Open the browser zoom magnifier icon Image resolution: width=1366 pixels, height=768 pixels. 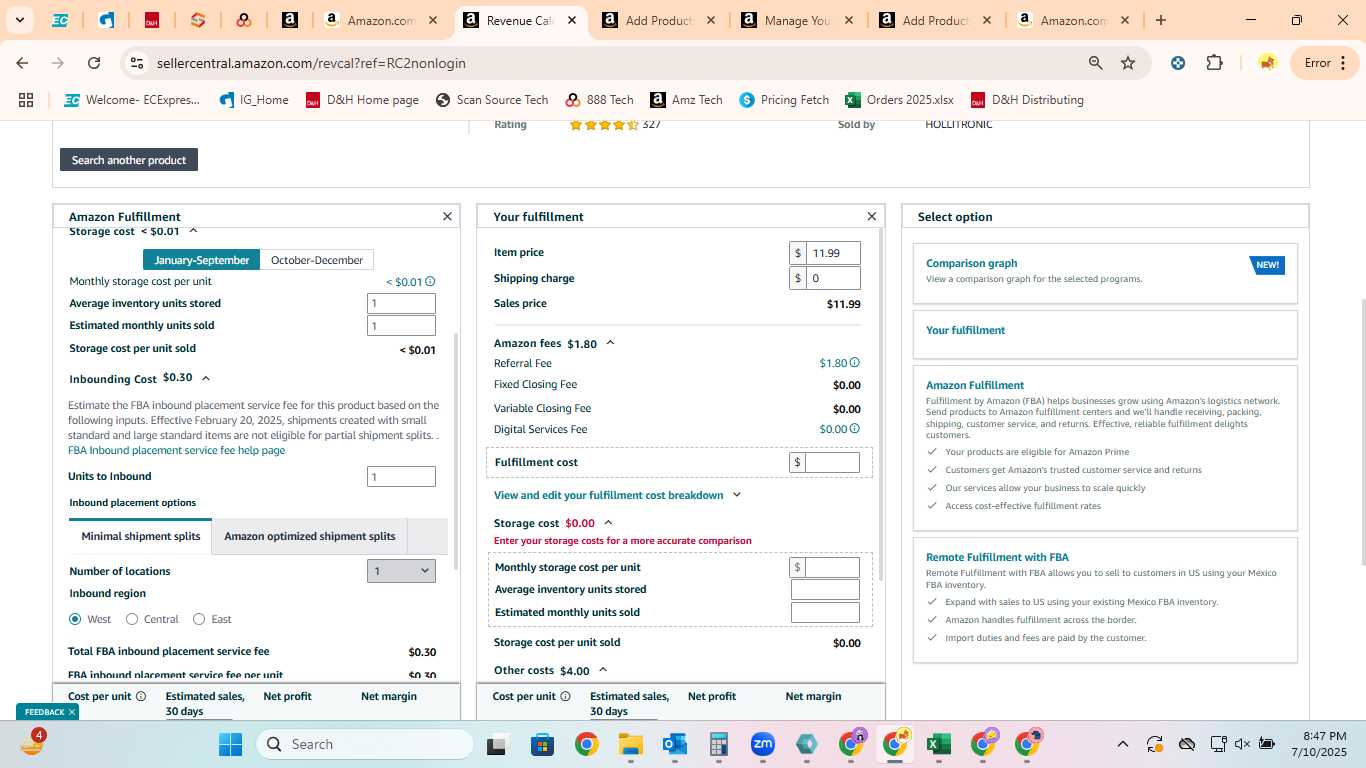point(1096,63)
